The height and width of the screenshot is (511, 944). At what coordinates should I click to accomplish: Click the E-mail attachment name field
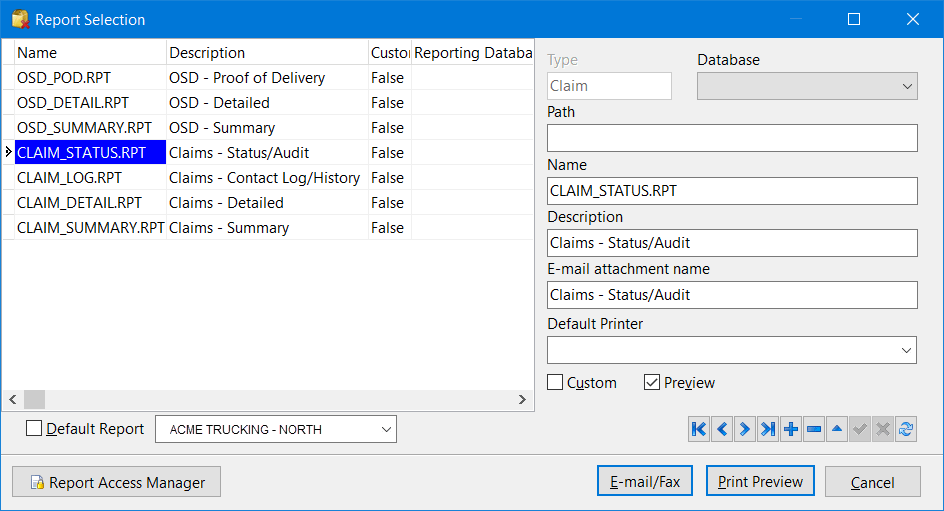point(732,295)
